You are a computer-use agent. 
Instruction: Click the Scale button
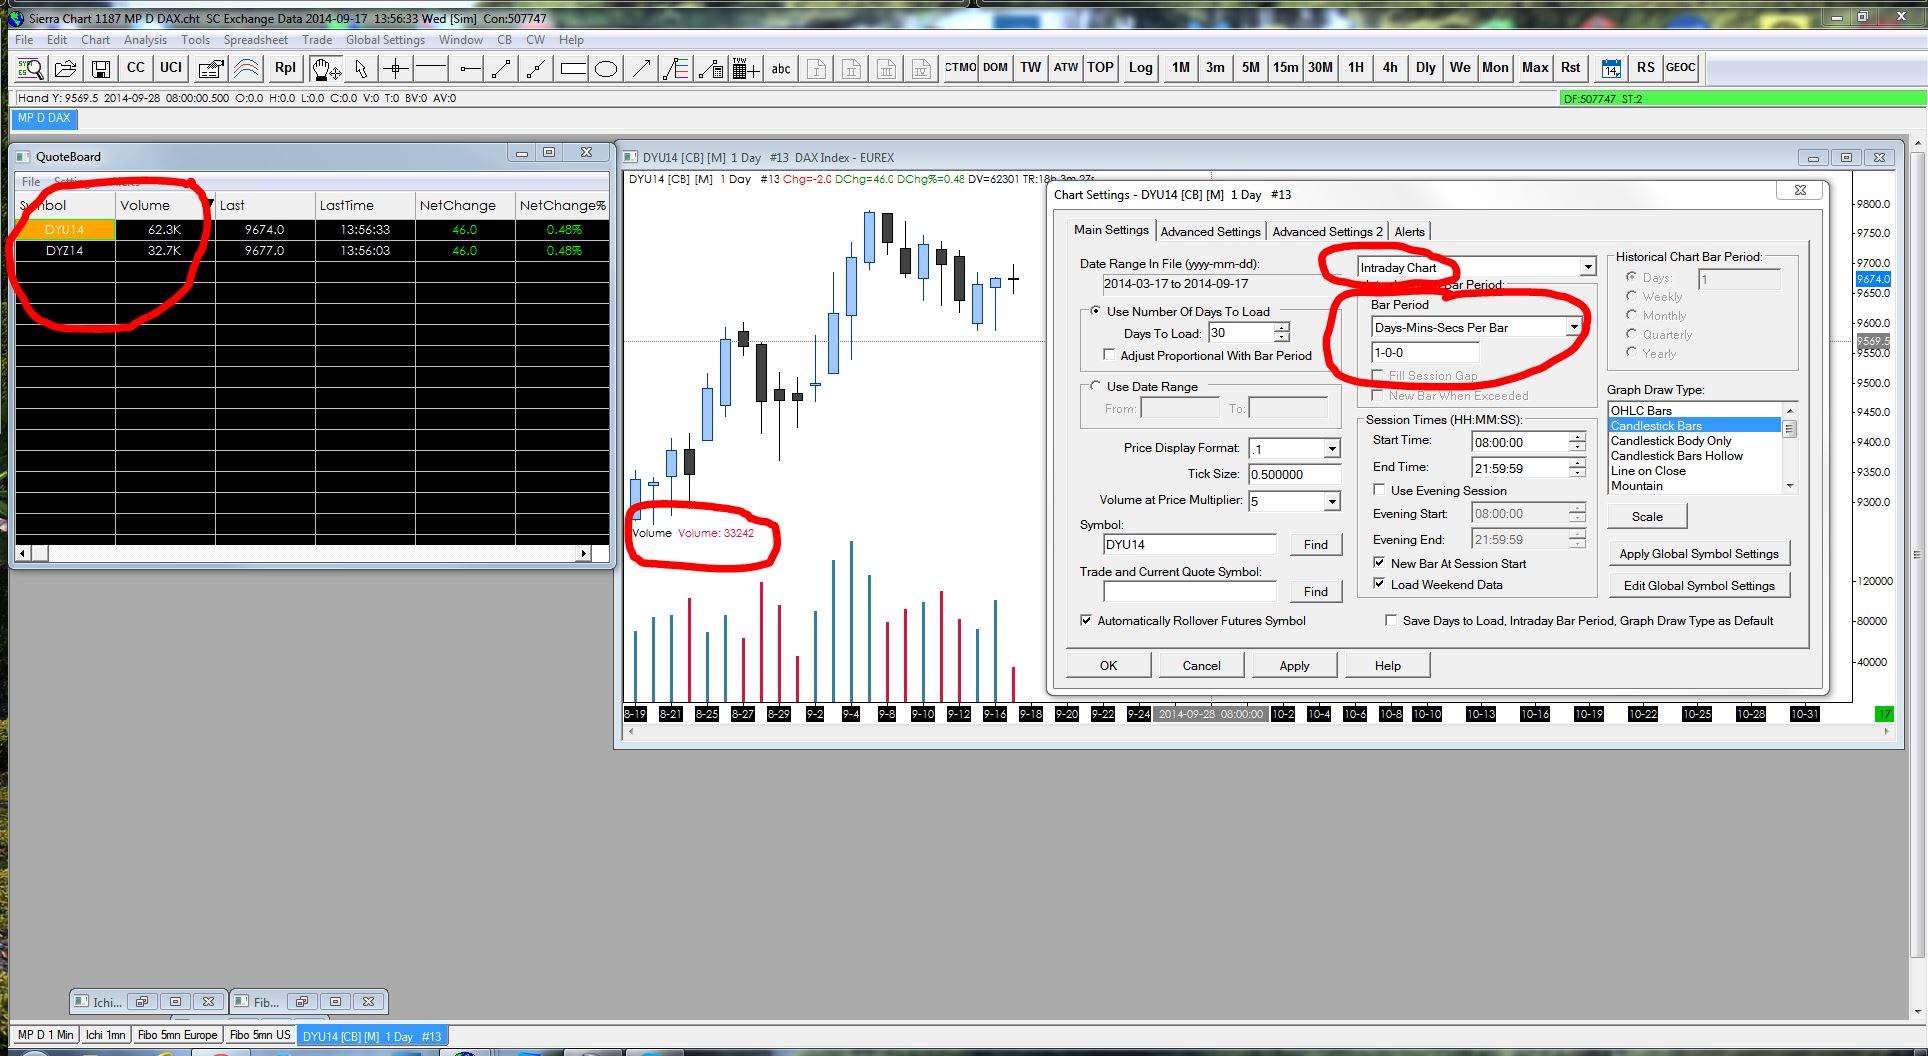click(1647, 517)
